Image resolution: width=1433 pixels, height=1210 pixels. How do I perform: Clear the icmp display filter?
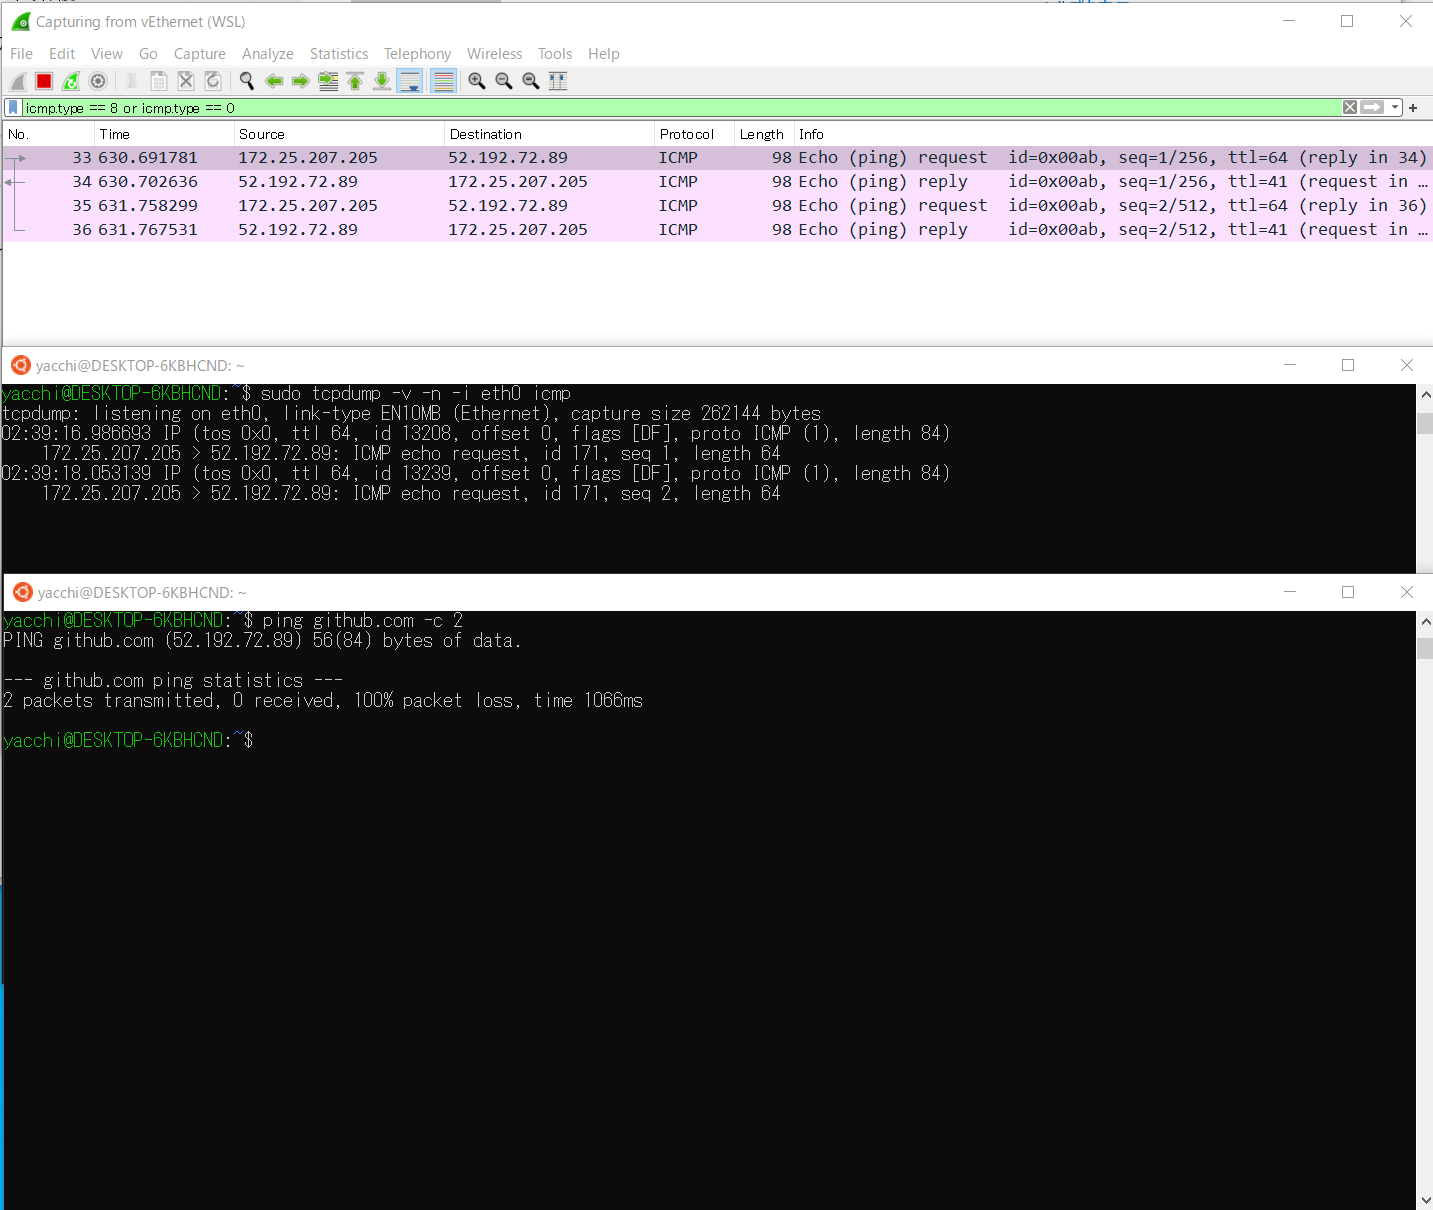click(x=1349, y=107)
